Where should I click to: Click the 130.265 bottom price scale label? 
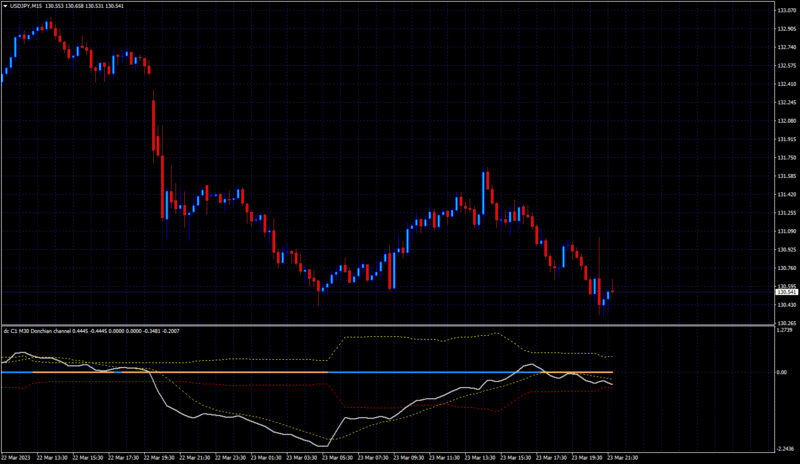(786, 323)
